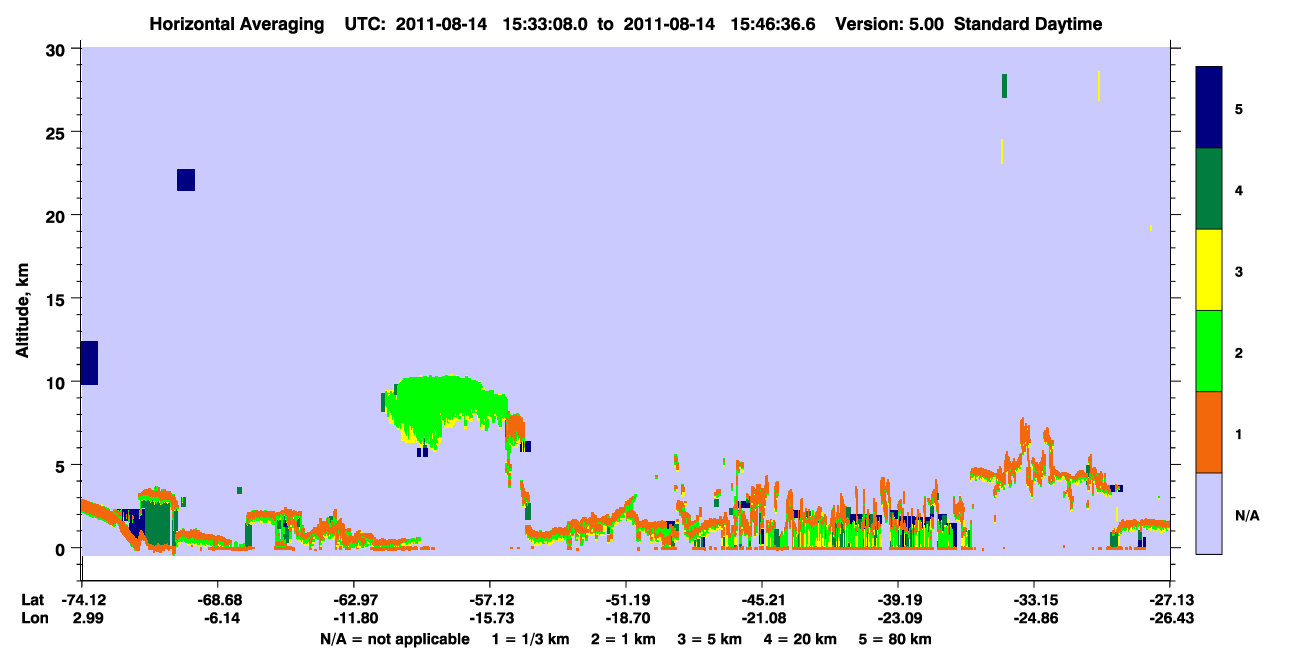The image size is (1300, 667).
Task: Click the 'Lat' axis row label
Action: click(32, 600)
